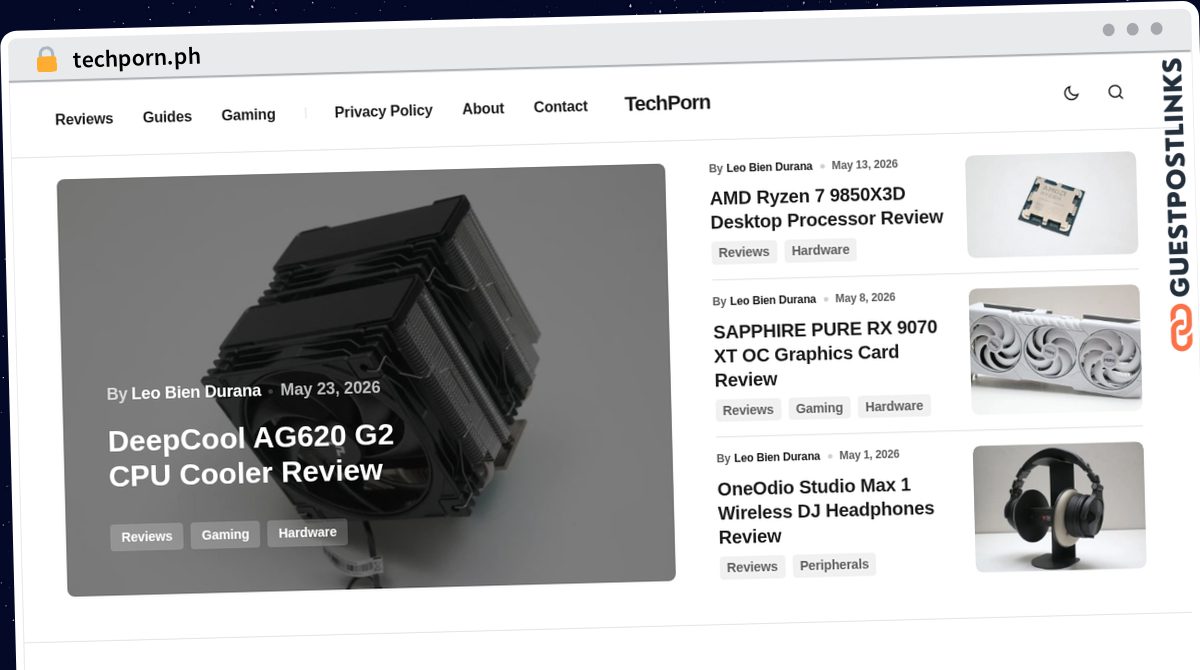Click Reviews tag under SAPPHIRE article
This screenshot has height=670, width=1200.
pos(748,410)
